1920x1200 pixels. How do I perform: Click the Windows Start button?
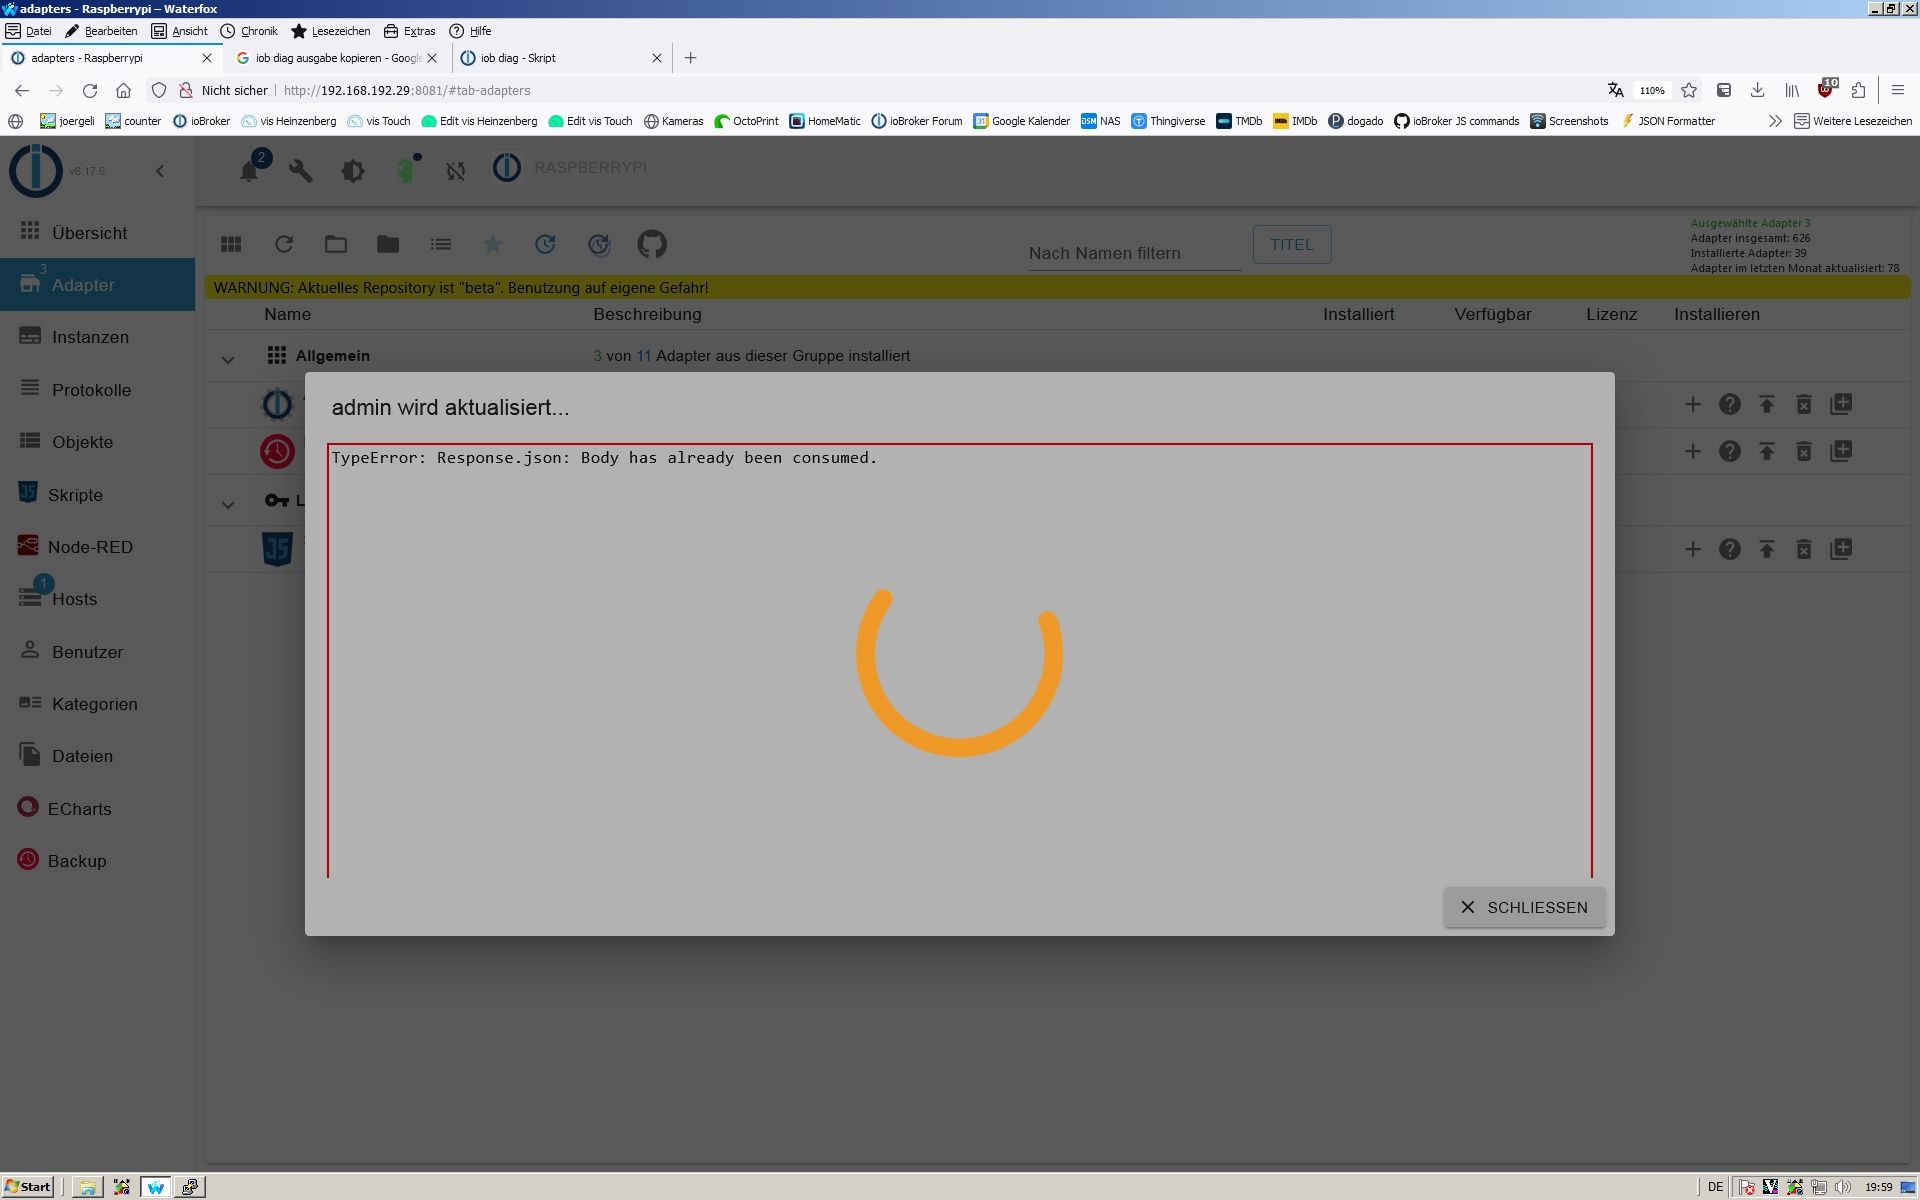(28, 1187)
